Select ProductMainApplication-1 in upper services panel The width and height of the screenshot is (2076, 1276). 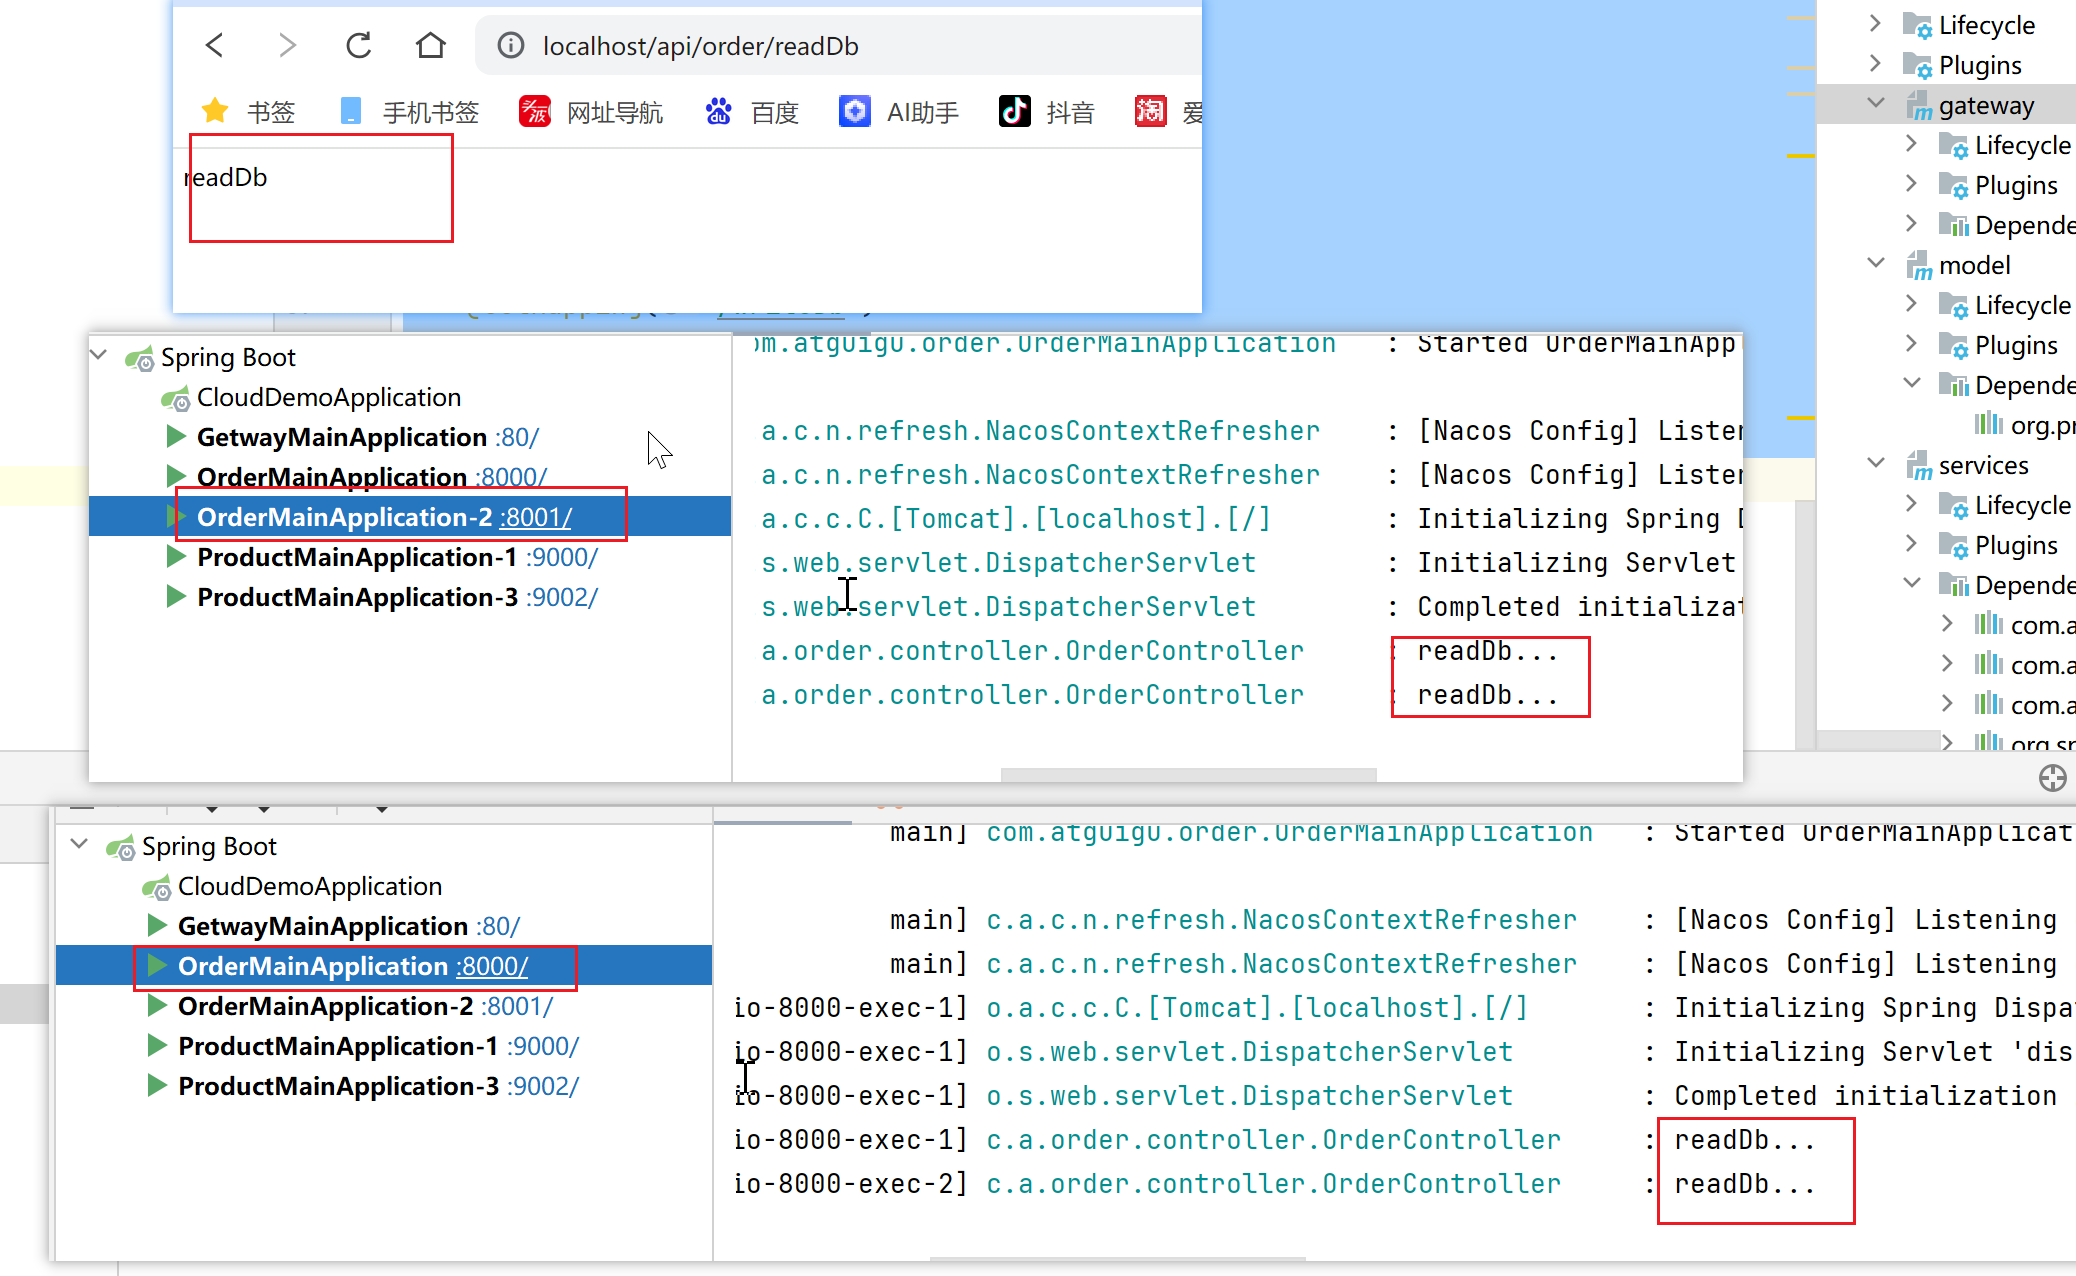tap(357, 557)
